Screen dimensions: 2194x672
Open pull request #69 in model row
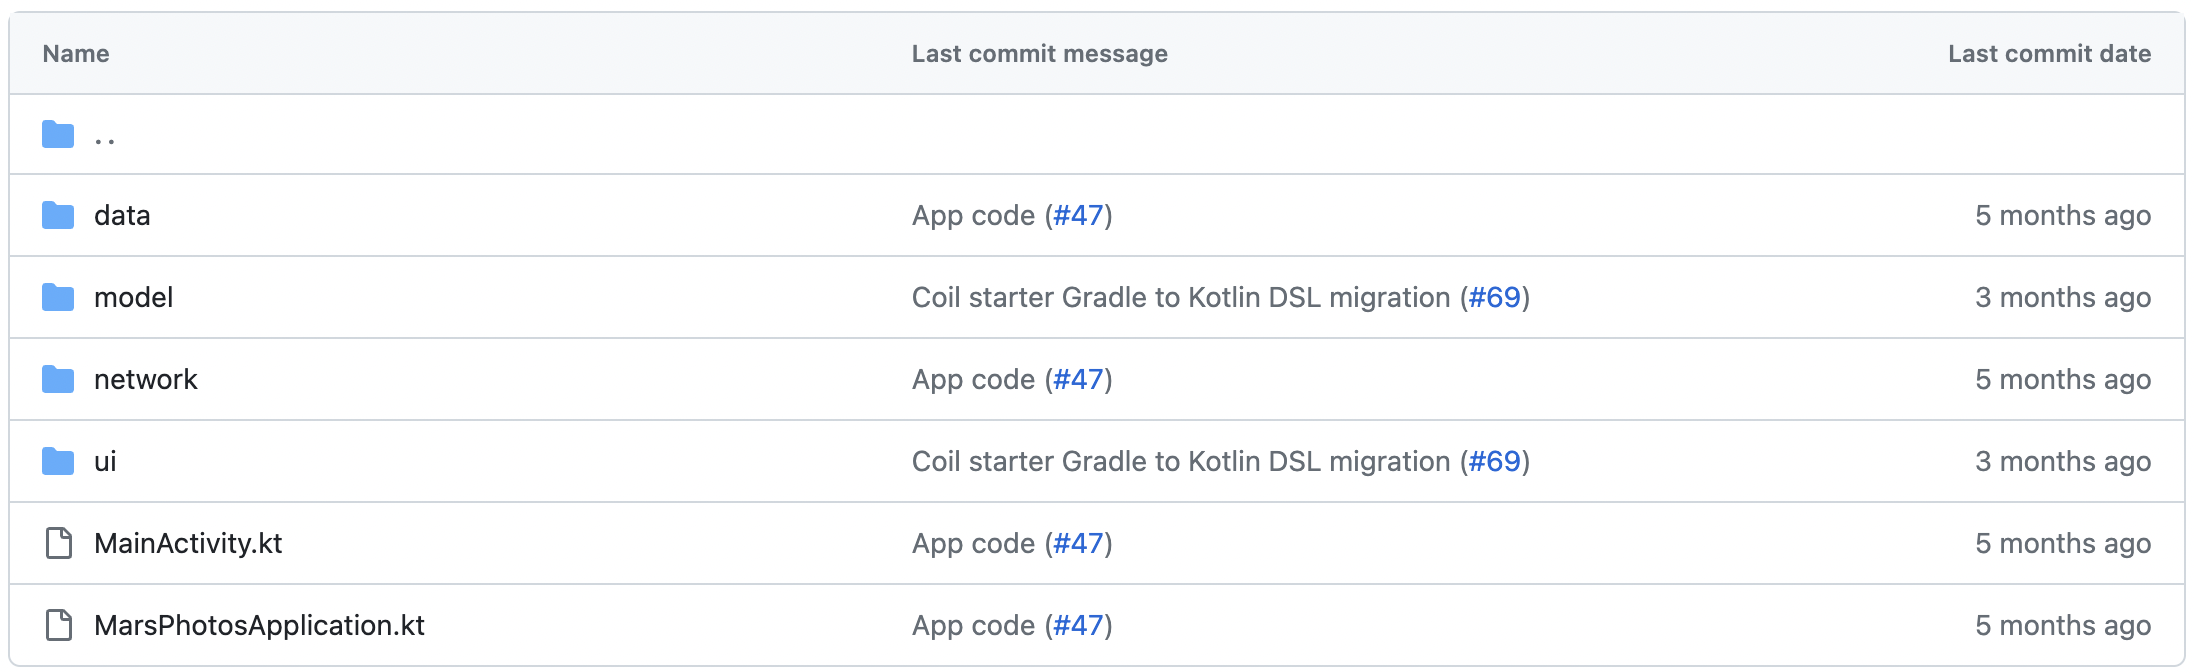pos(1494,298)
